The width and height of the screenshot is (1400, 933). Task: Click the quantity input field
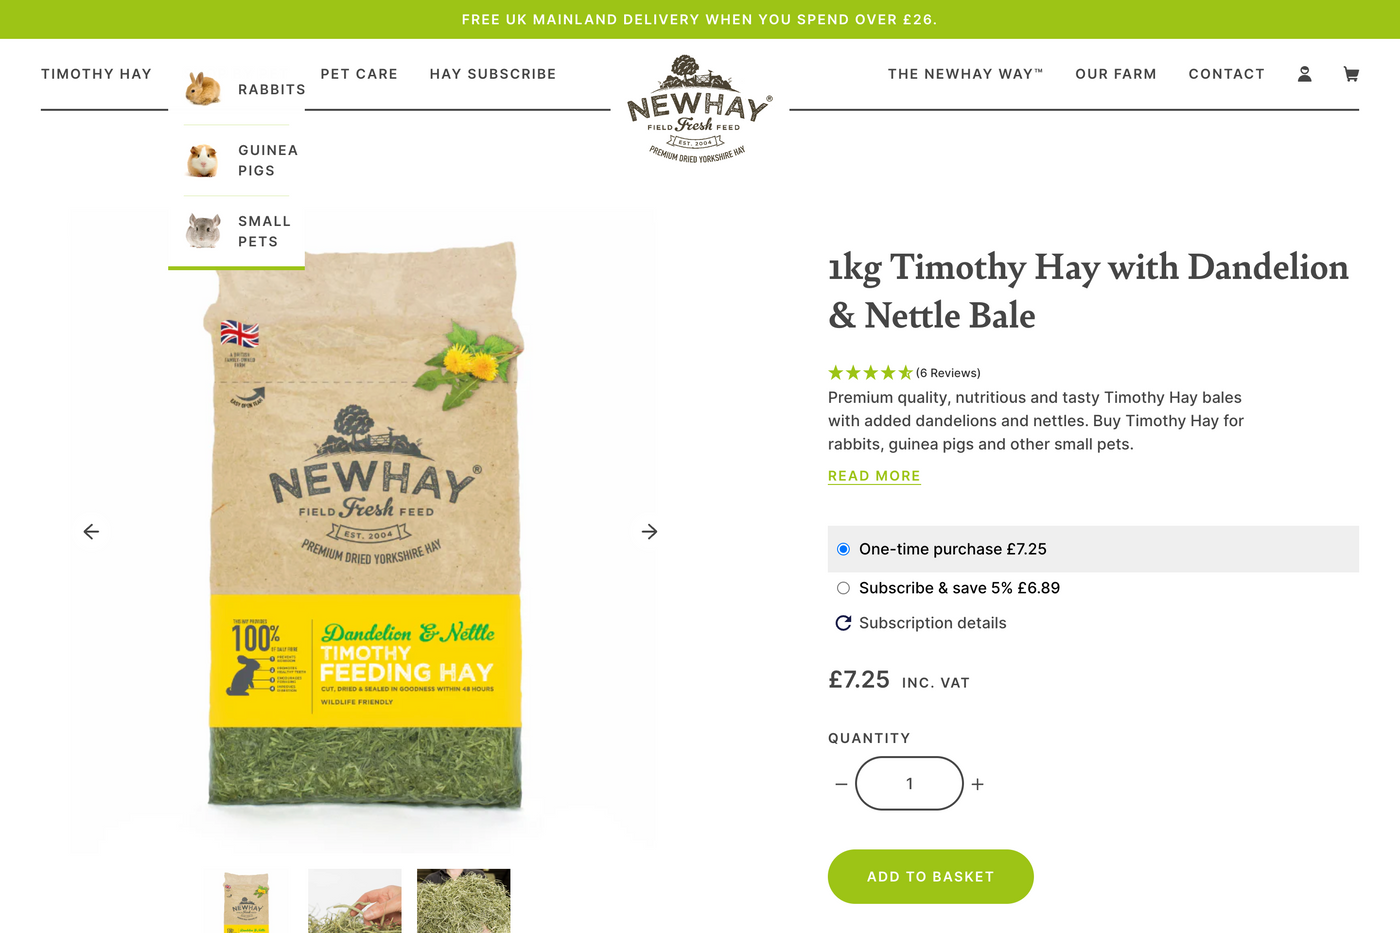909,784
